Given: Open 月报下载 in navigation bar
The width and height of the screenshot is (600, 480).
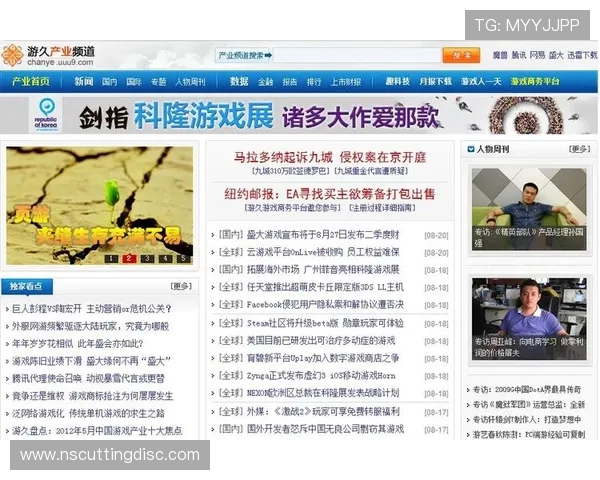Looking at the screenshot, I should tap(435, 82).
